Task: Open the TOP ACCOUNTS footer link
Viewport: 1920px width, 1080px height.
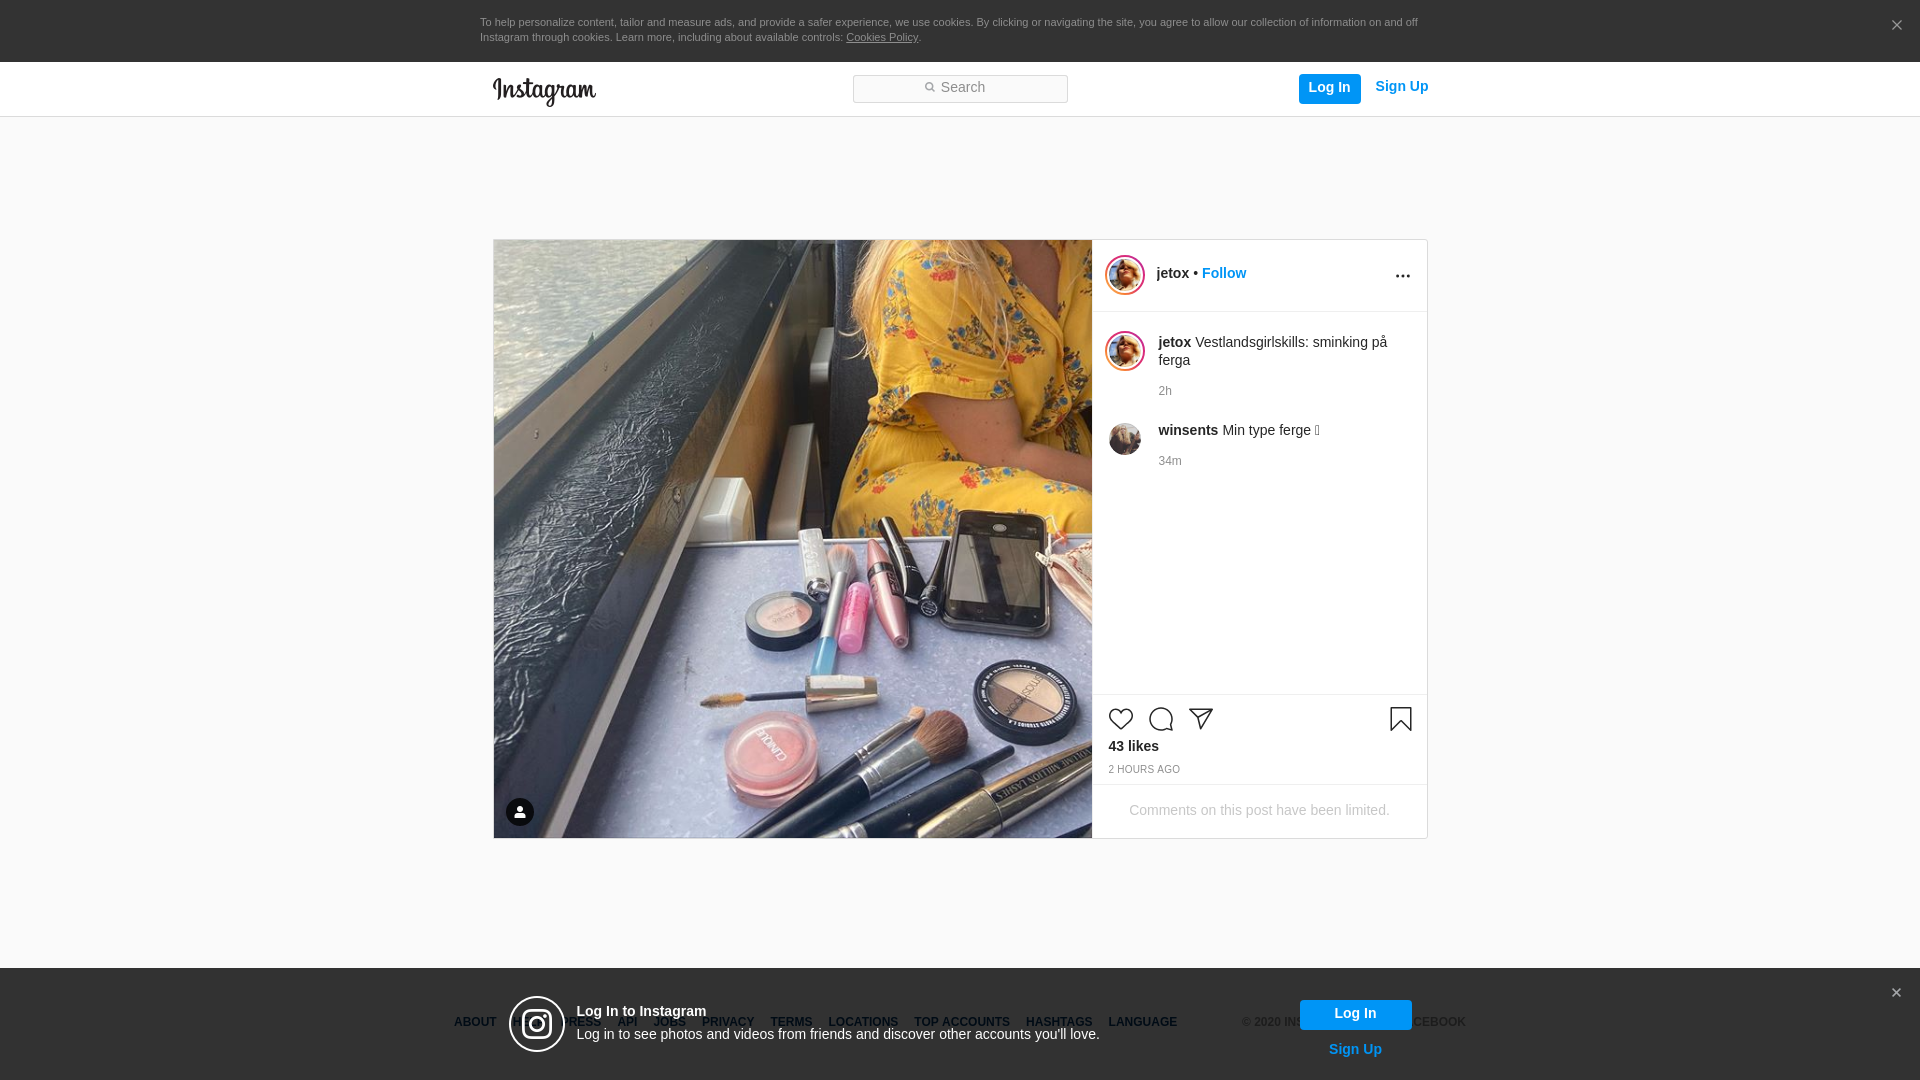Action: coord(961,1022)
